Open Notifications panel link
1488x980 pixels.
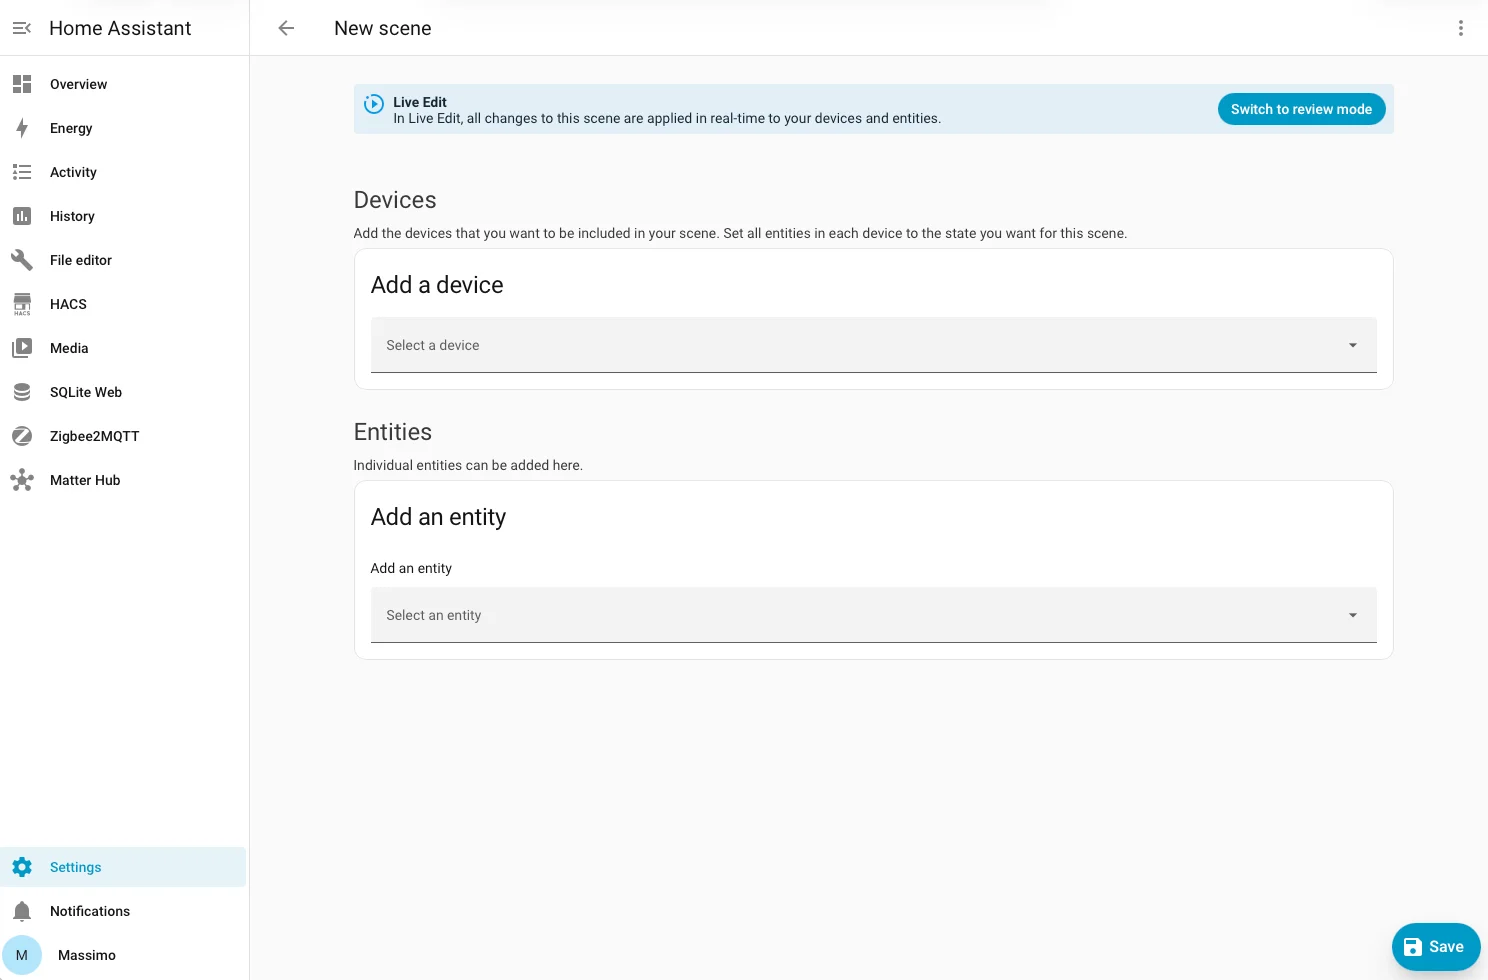coord(124,911)
